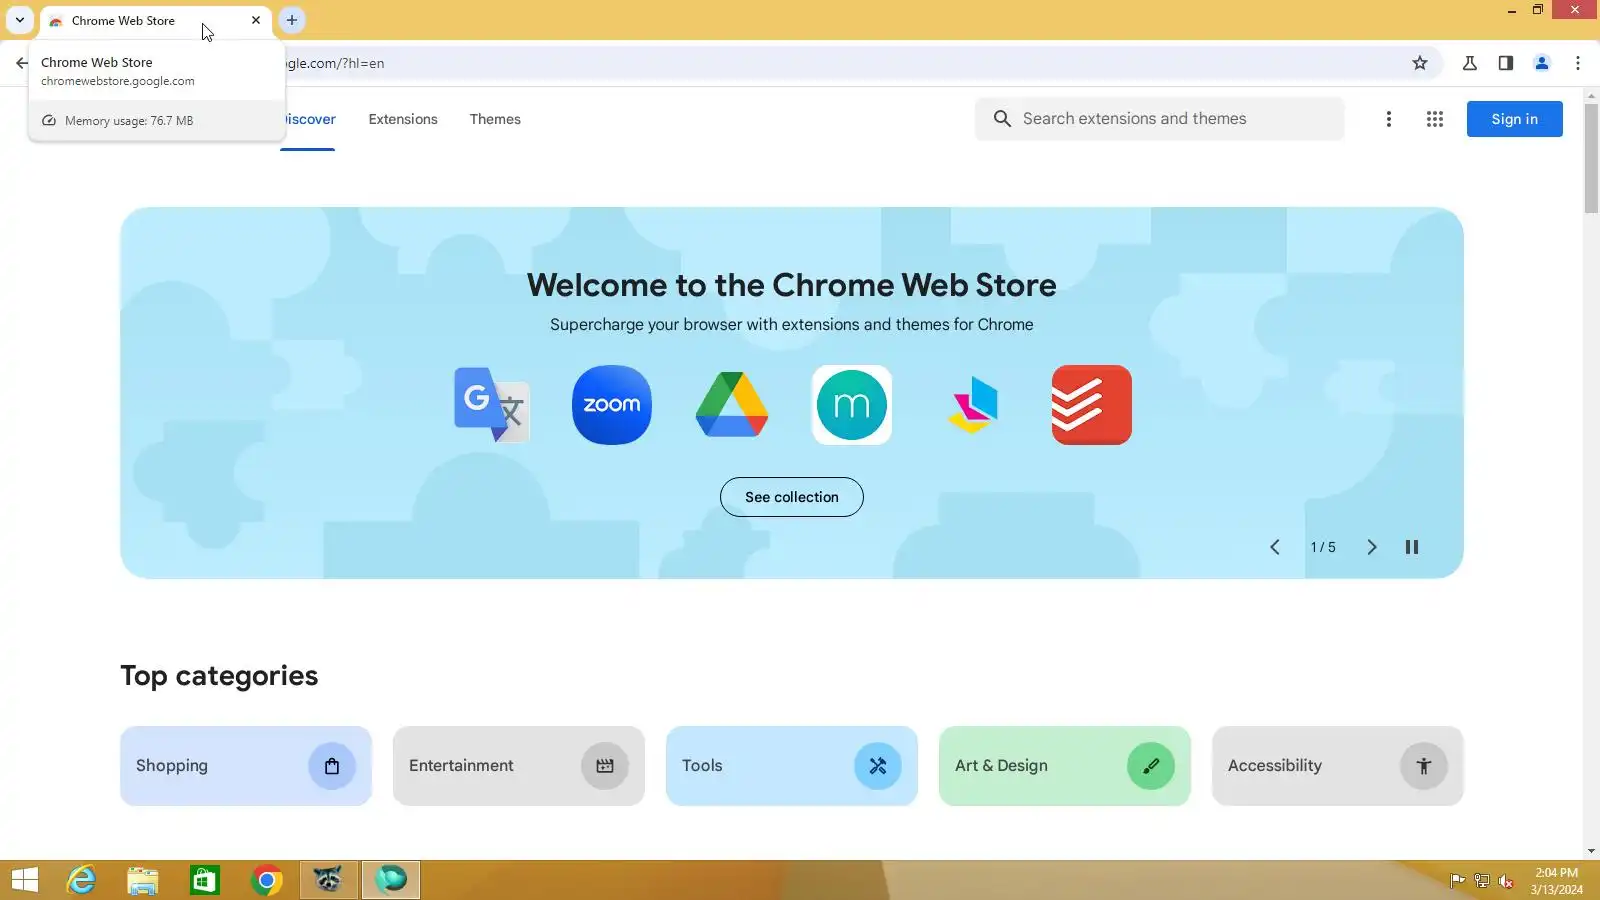The image size is (1600, 900).
Task: Click the shopping bag icon
Action: [x=332, y=766]
